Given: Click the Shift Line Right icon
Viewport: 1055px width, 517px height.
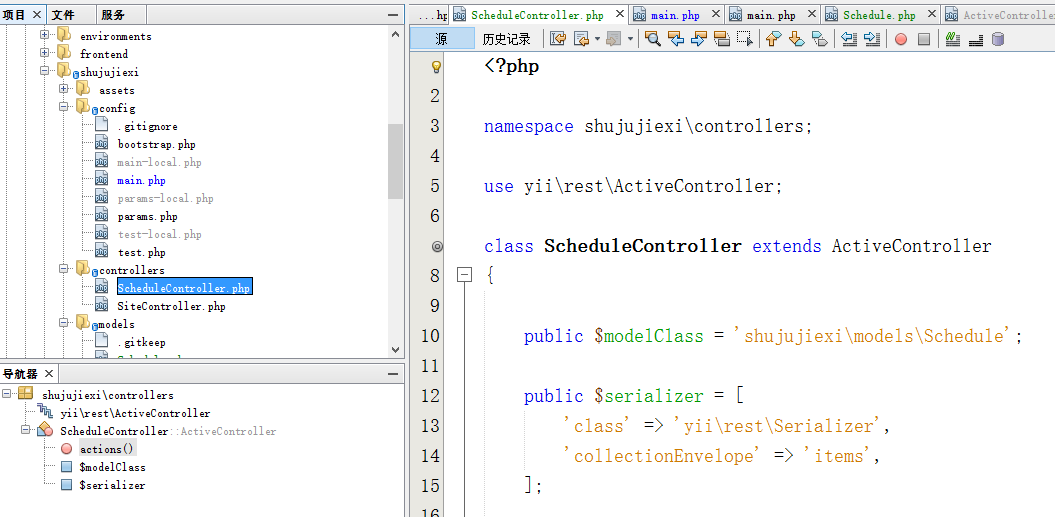Looking at the screenshot, I should pos(872,39).
